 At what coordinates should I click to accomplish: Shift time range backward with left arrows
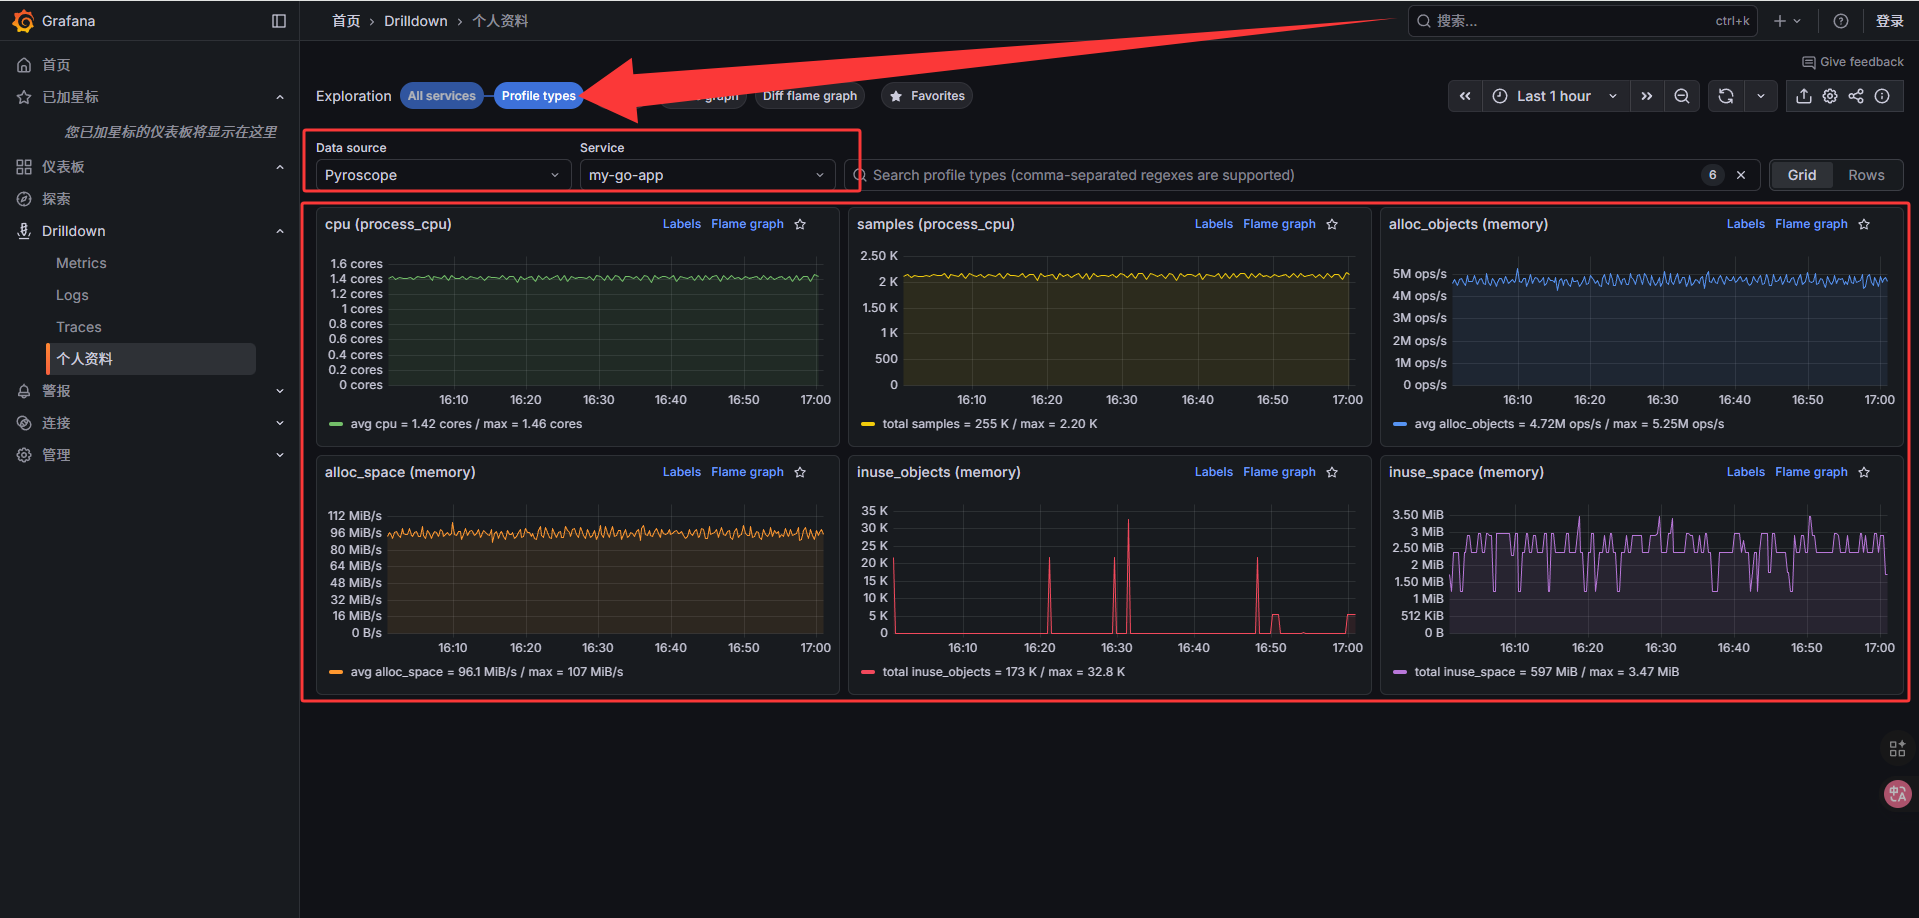click(1465, 96)
